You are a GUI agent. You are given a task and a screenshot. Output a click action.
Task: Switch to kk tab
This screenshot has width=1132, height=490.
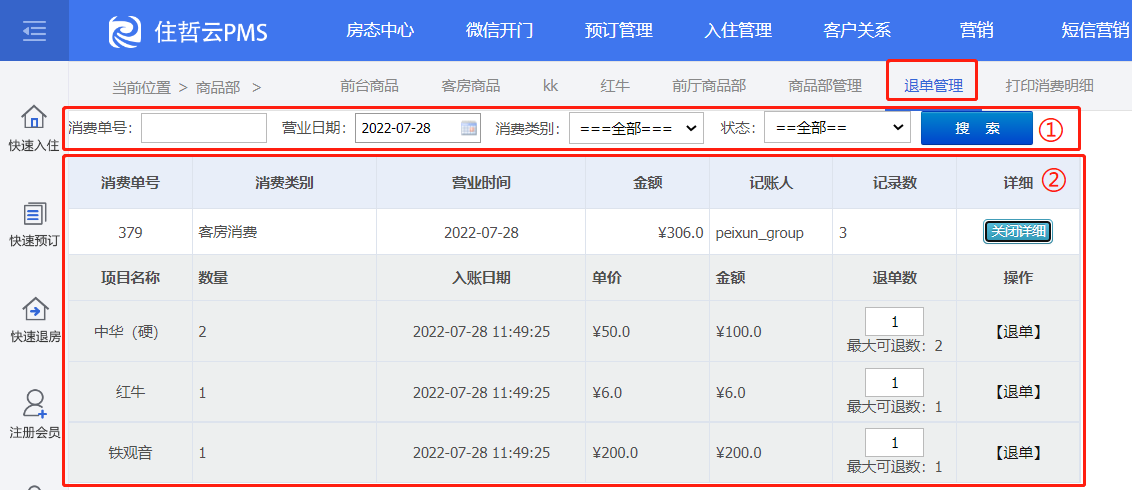pyautogui.click(x=550, y=86)
